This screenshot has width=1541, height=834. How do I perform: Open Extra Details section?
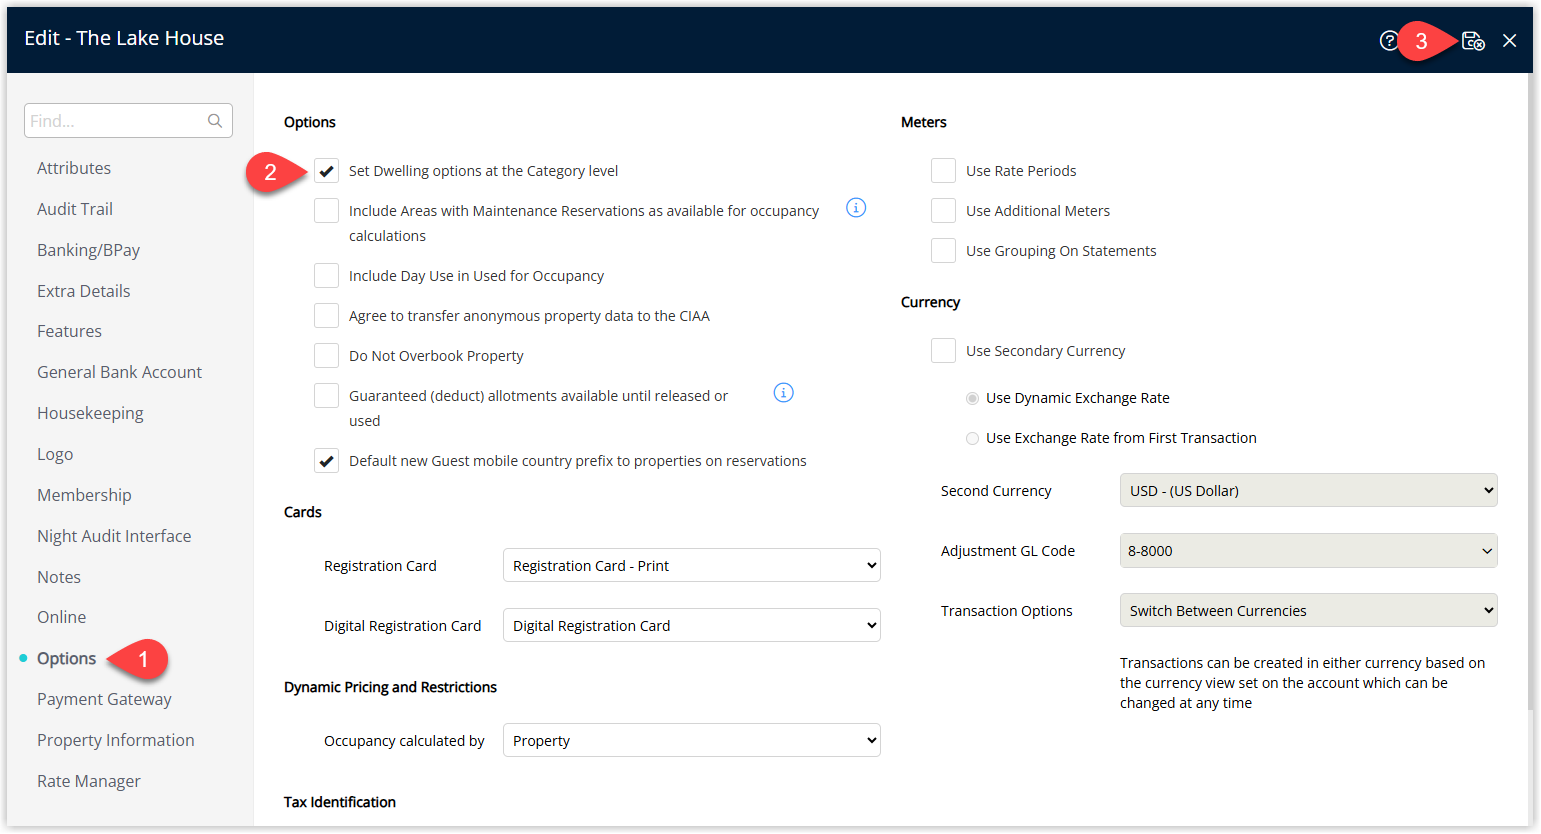pos(84,291)
